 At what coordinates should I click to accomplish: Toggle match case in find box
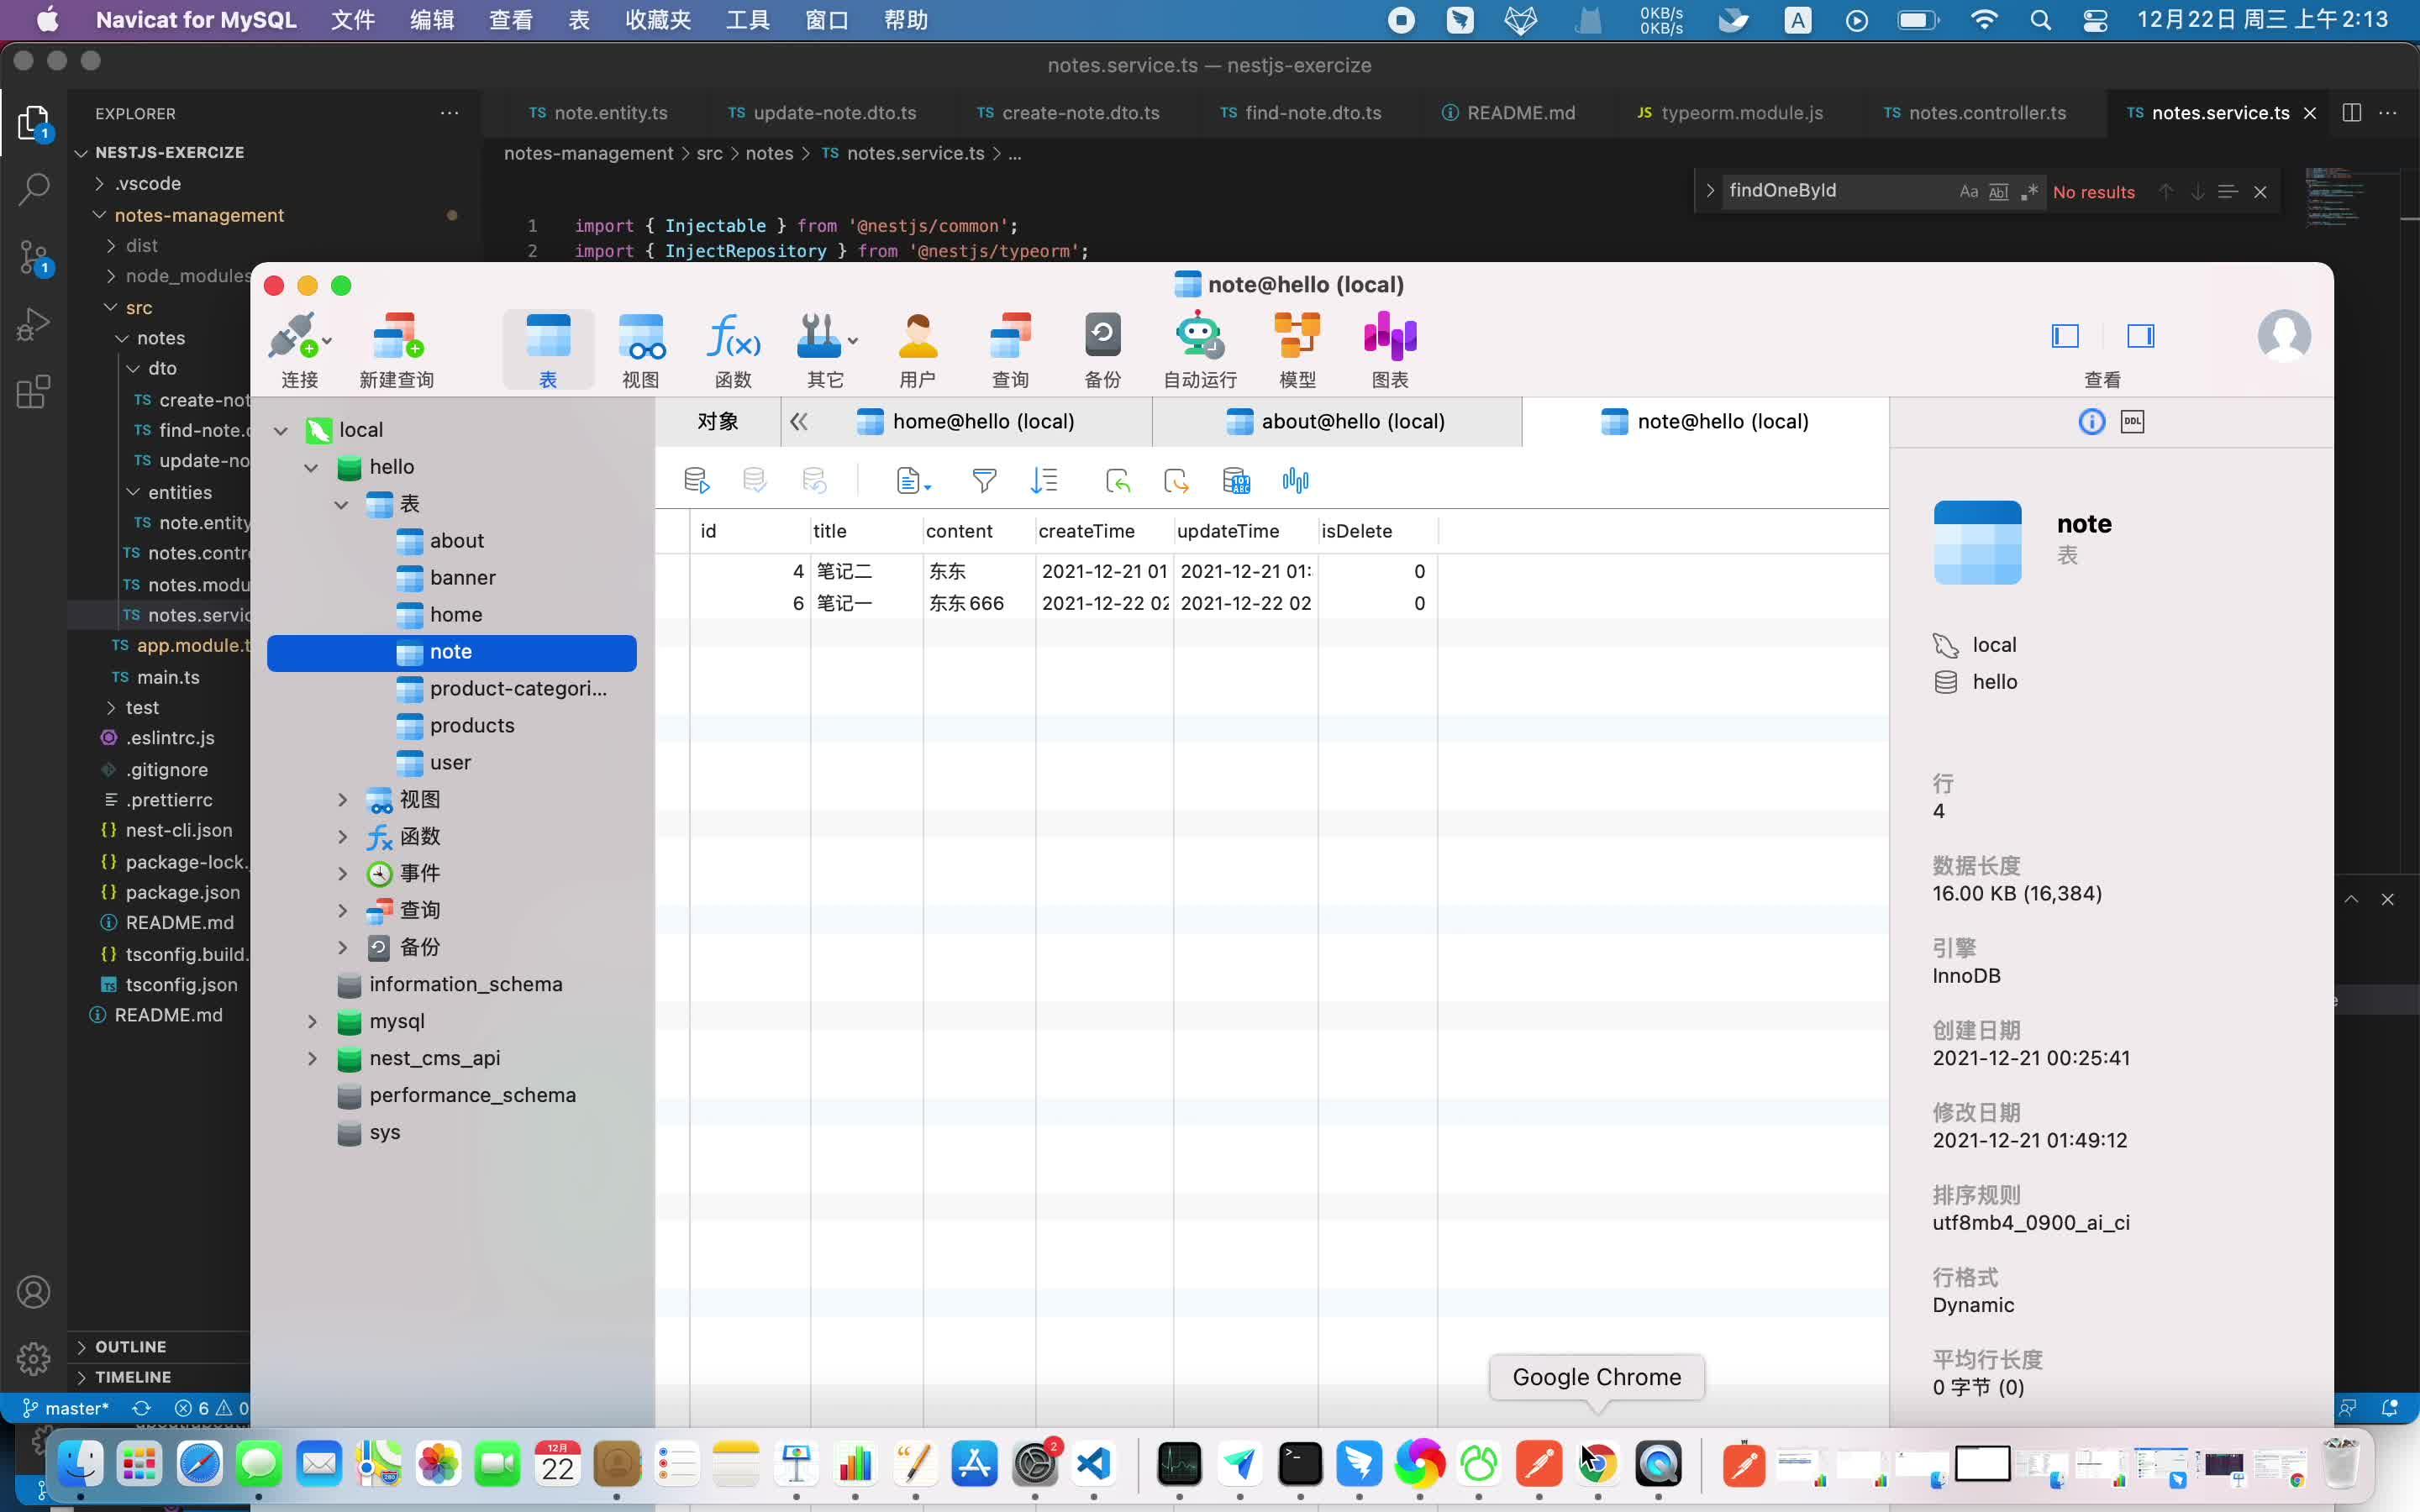(1968, 192)
